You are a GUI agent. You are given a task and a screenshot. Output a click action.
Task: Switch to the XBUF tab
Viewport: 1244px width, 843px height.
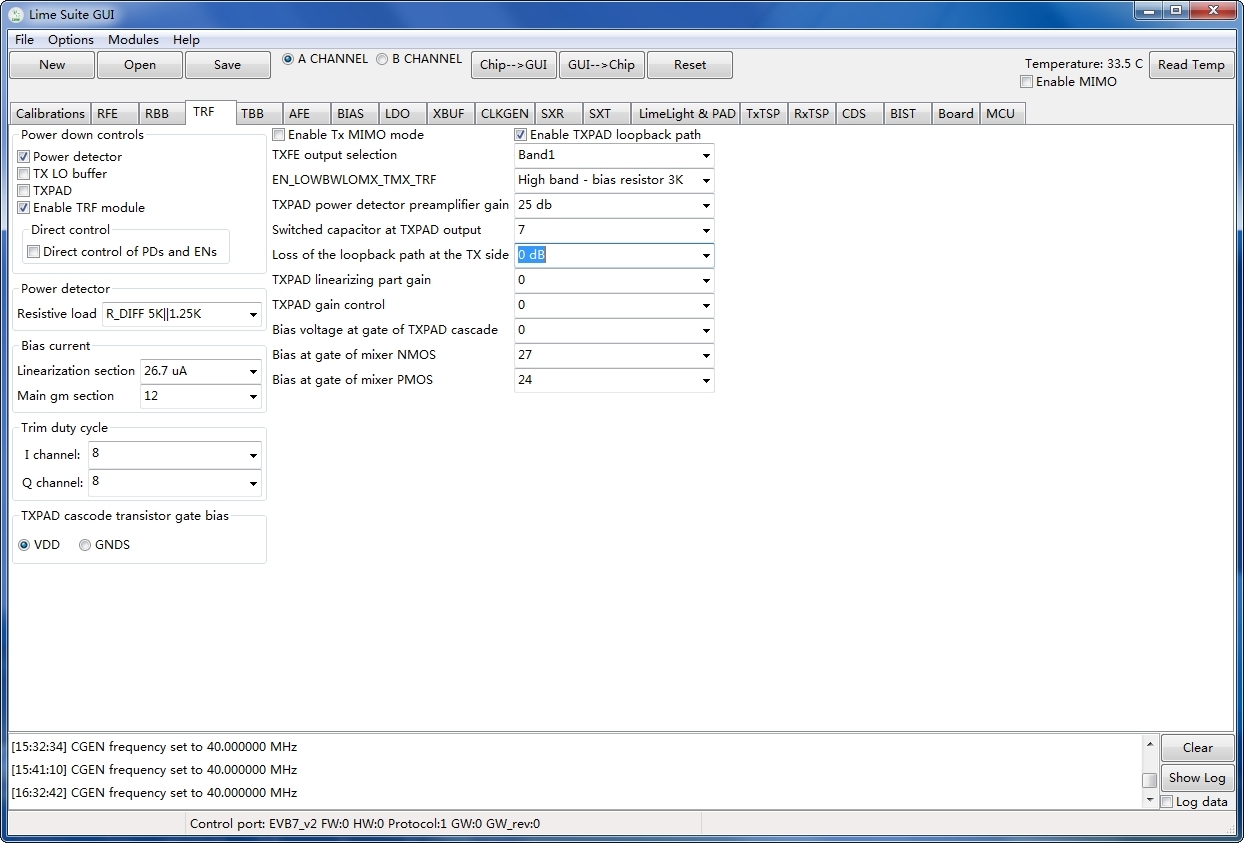[x=449, y=114]
